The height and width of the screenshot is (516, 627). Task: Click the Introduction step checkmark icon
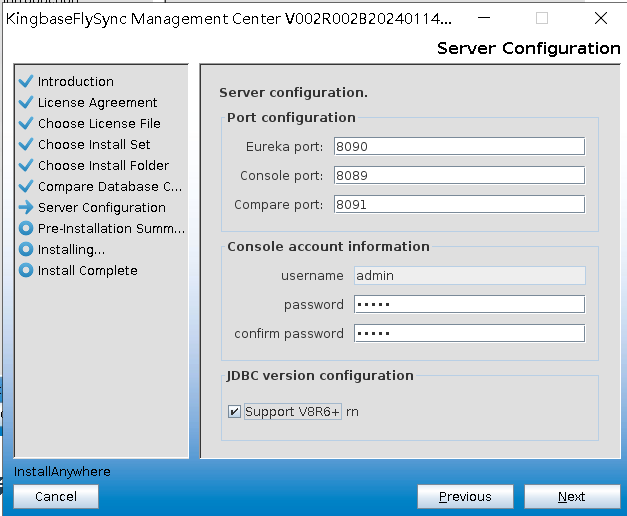click(26, 81)
